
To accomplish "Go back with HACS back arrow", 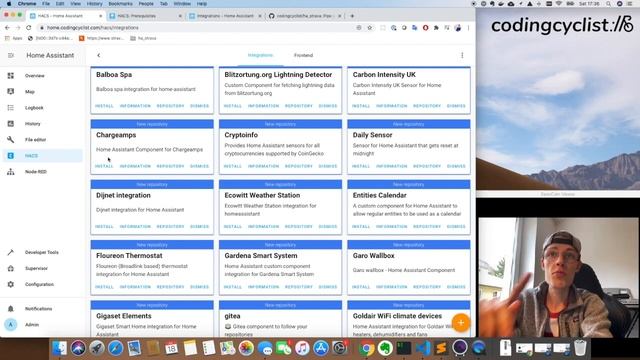I will tap(98, 55).
